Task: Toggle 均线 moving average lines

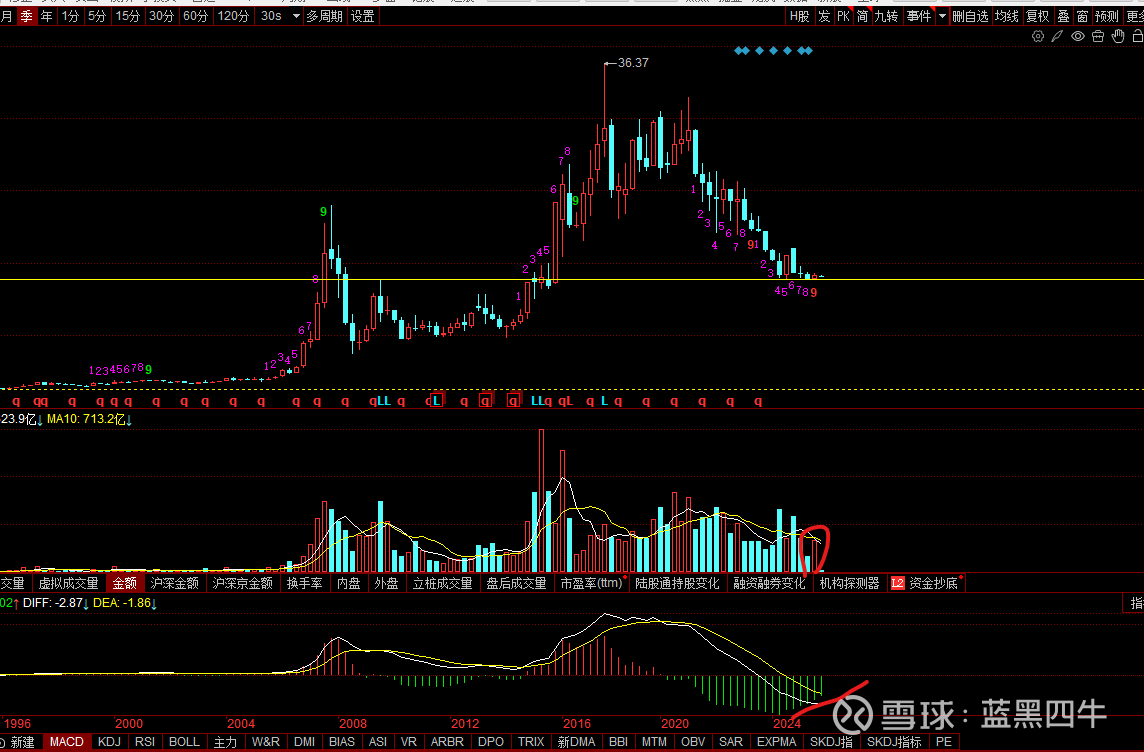Action: (x=1007, y=16)
